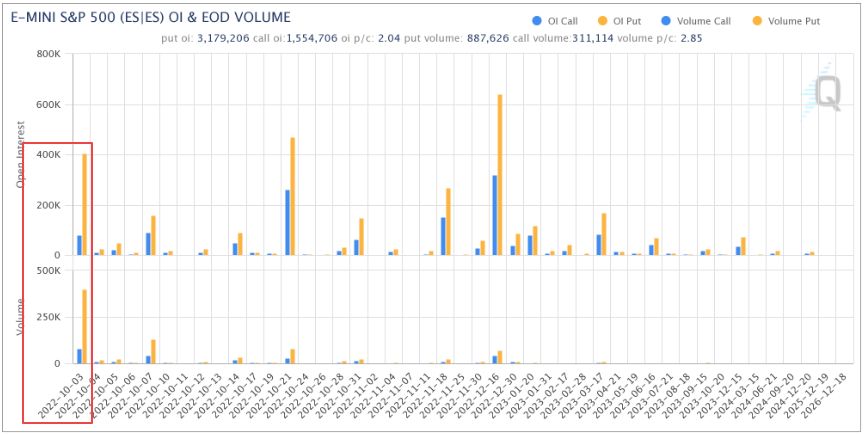This screenshot has height=435, width=864.
Task: Select the OI Put bar for 2022-11-18
Action: [448, 222]
